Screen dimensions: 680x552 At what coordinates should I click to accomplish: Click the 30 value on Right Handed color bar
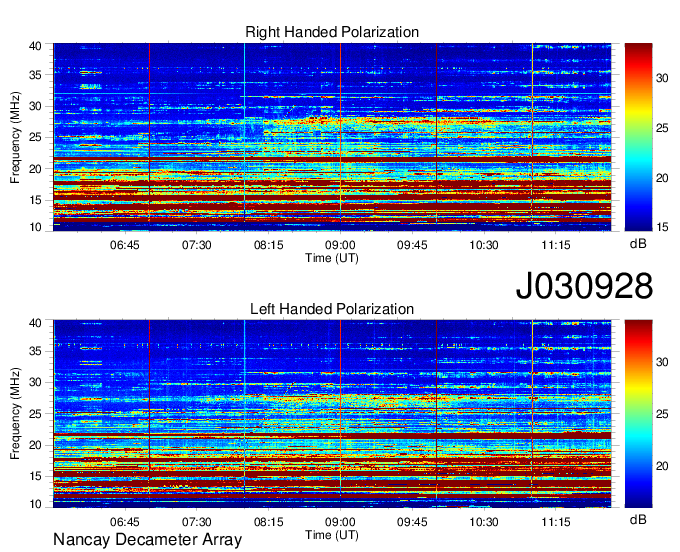[x=662, y=78]
